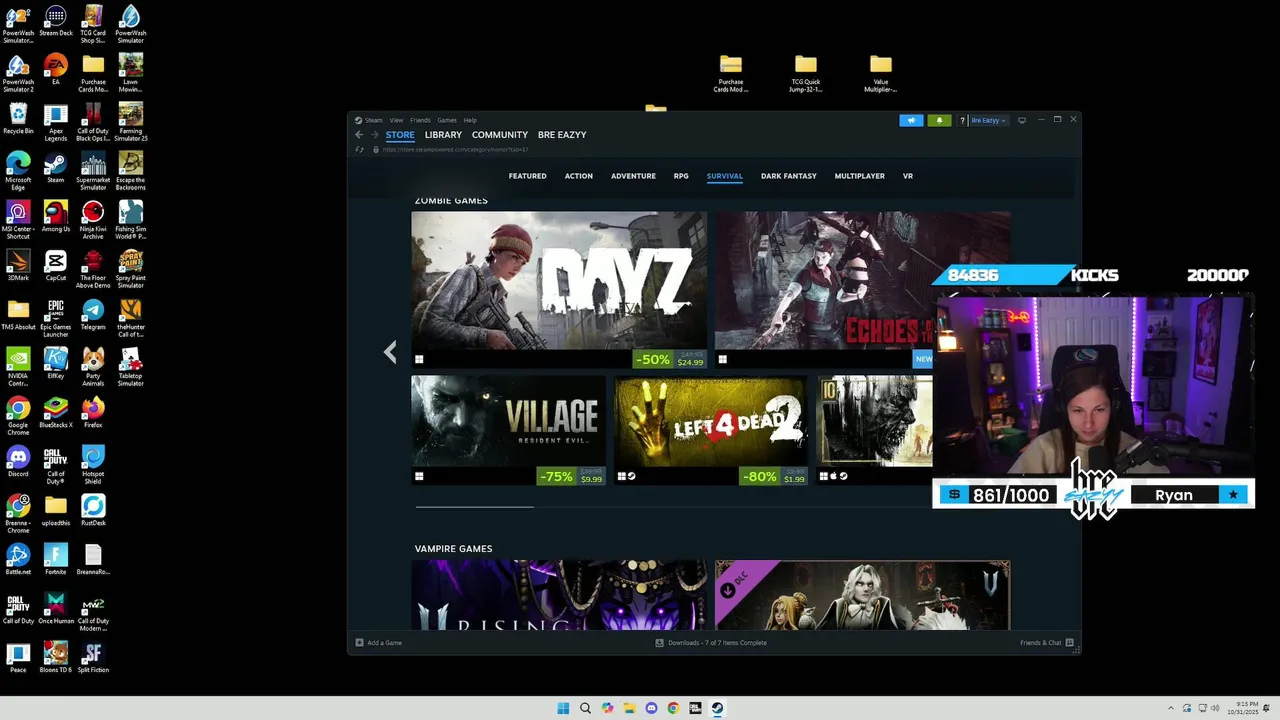The width and height of the screenshot is (1280, 720).
Task: Open EA app desktop shortcut
Action: pos(56,70)
